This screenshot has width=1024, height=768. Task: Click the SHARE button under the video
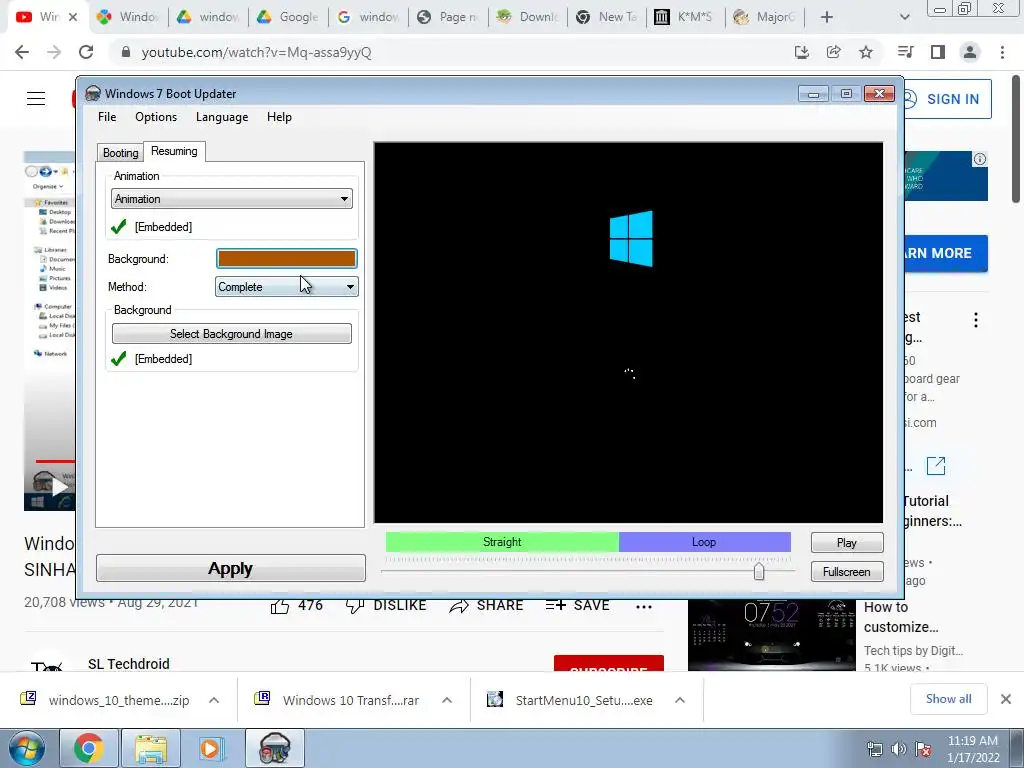pos(487,606)
